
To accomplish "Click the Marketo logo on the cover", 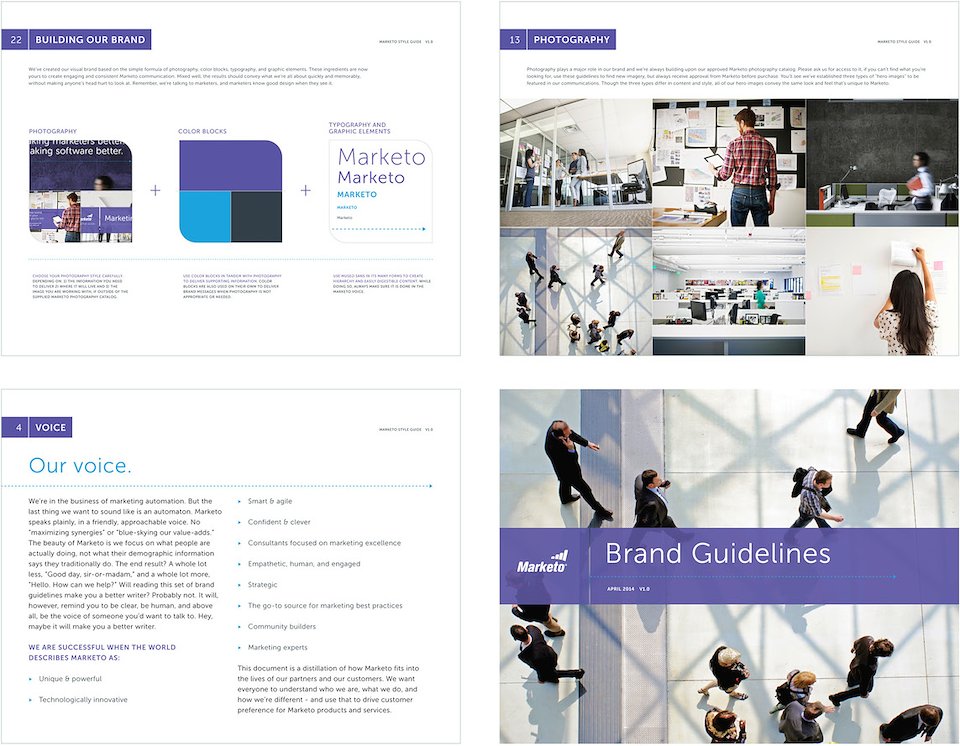I will tap(543, 562).
